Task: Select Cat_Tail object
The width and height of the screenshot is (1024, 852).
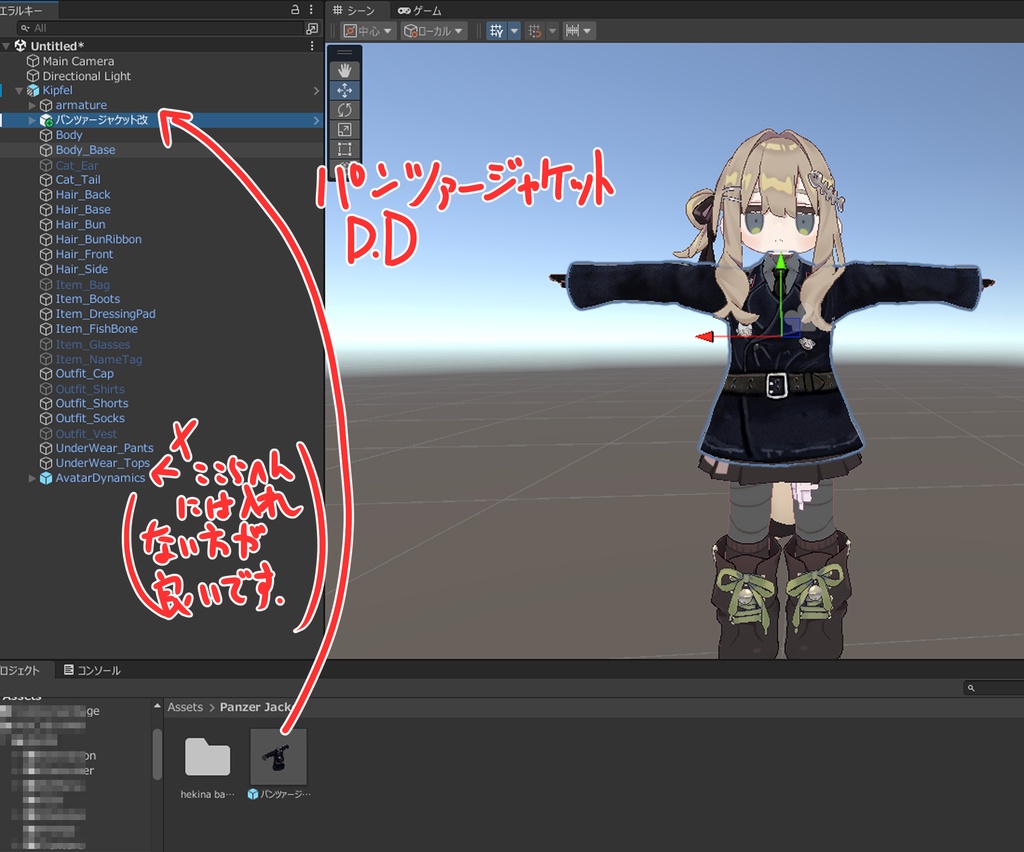Action: 78,180
